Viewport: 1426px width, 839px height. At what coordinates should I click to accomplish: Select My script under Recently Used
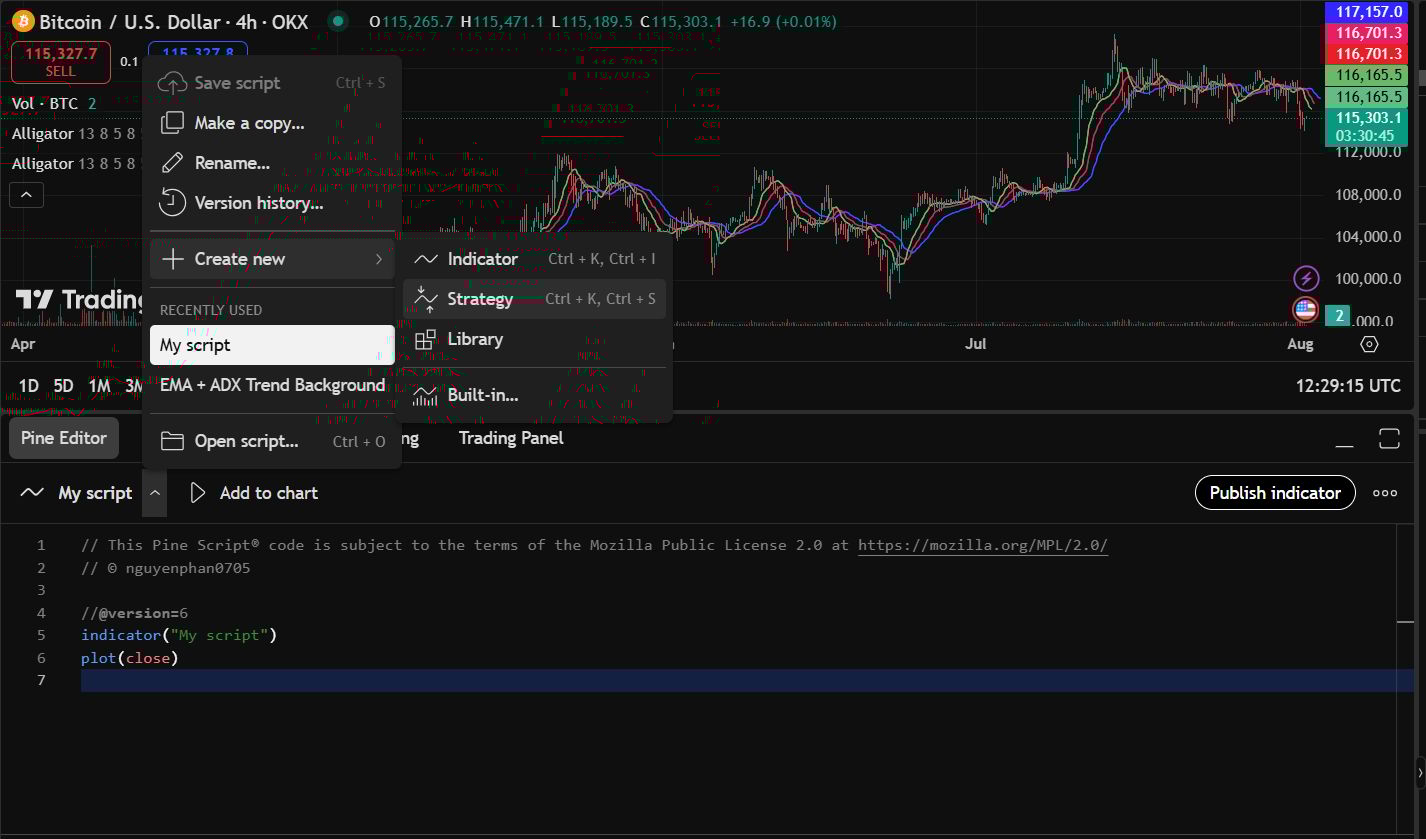point(272,345)
